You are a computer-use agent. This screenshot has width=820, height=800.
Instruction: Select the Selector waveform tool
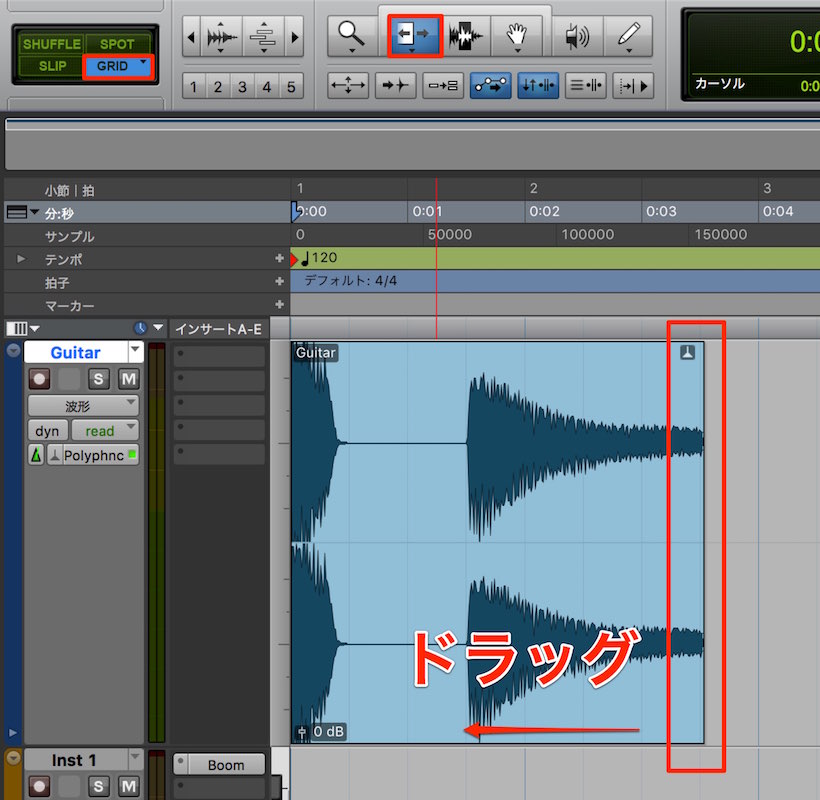[465, 36]
